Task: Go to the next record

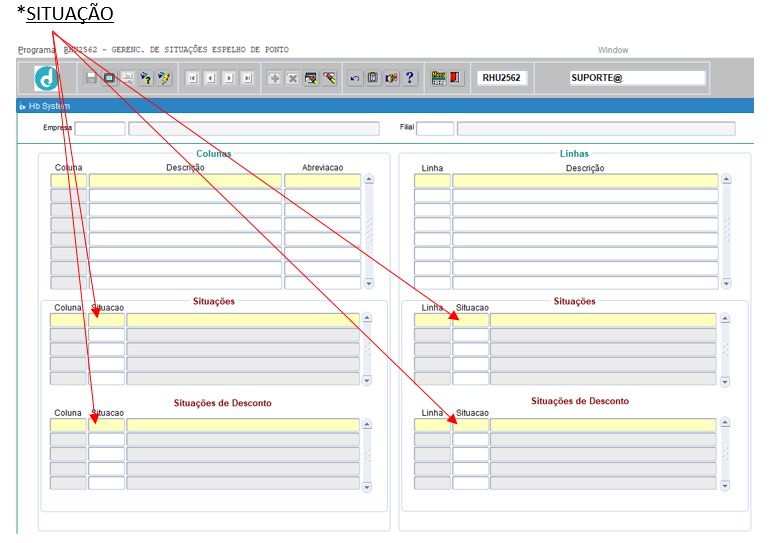Action: coord(229,78)
